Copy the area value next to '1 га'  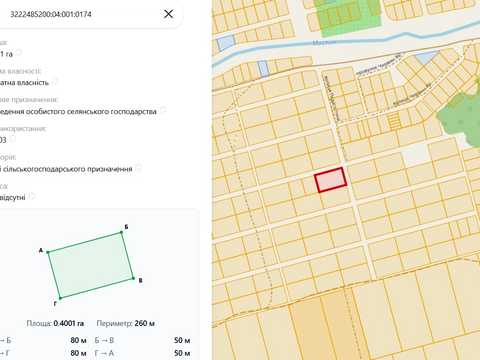coord(19,53)
